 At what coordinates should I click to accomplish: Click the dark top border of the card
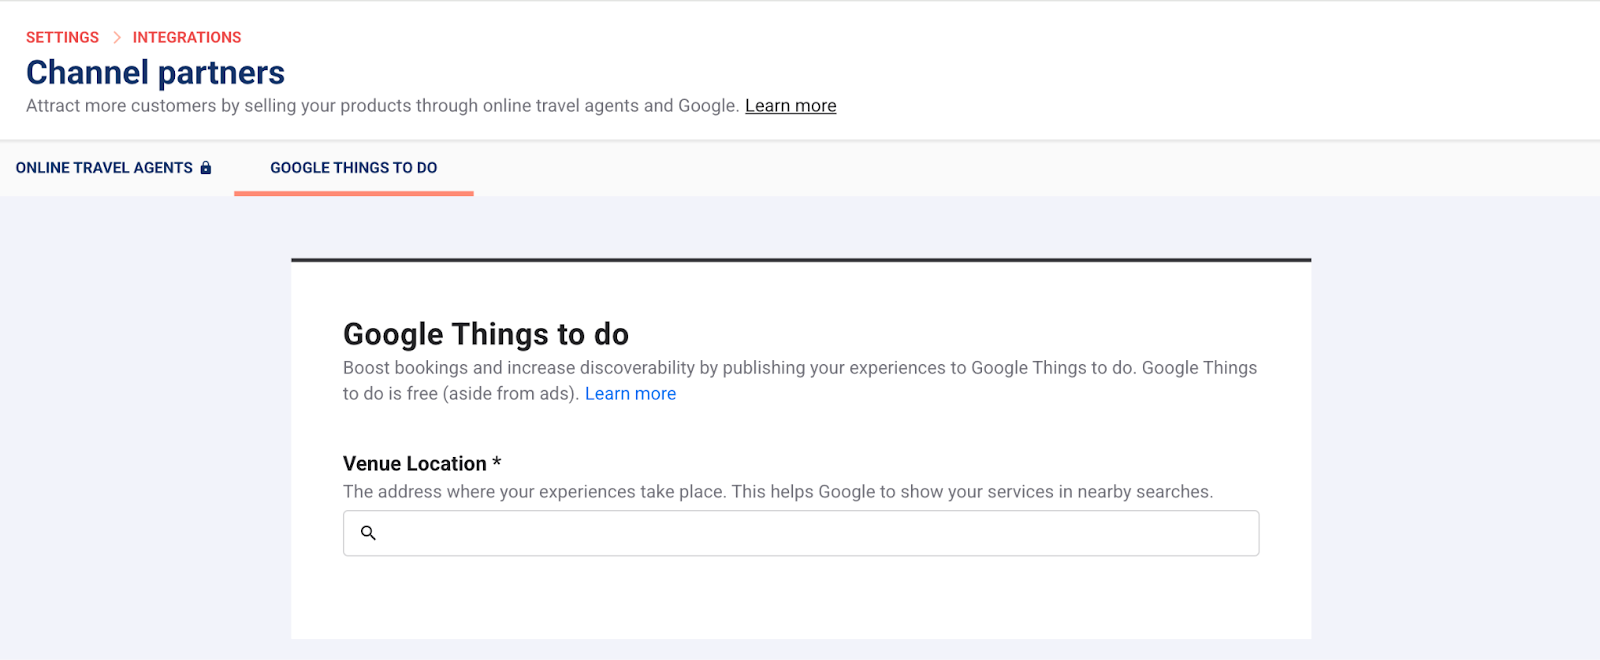(800, 260)
